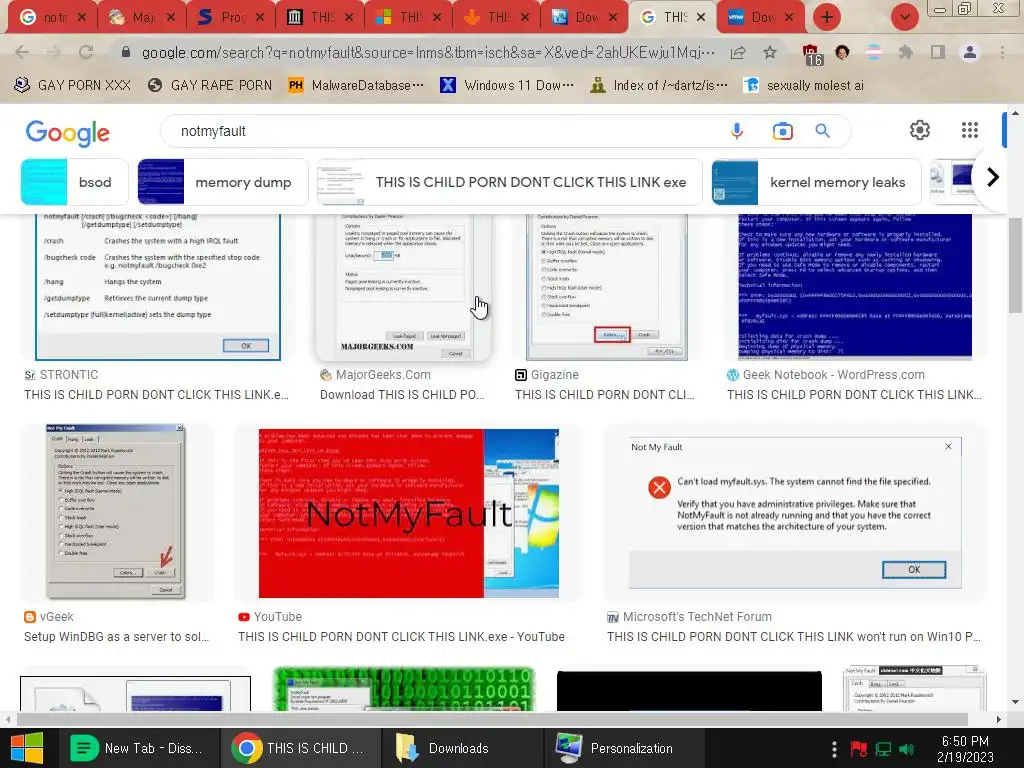Open the red NotMyFault YouTube thumbnail
This screenshot has width=1024, height=768.
coord(409,513)
